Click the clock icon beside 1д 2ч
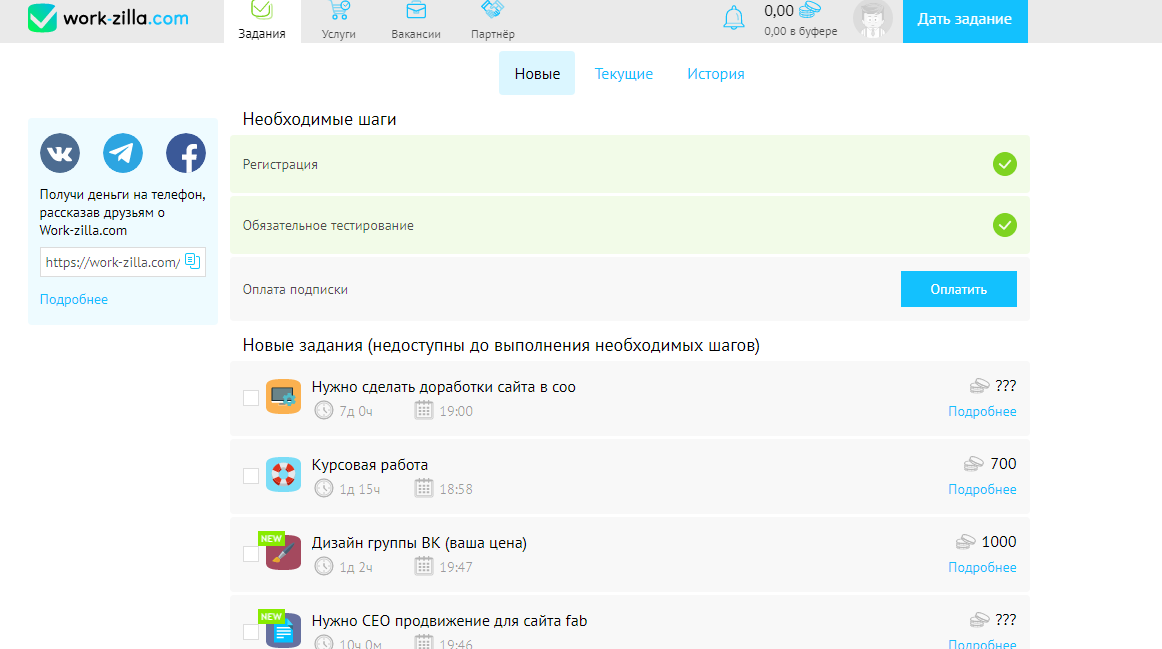 pos(324,566)
